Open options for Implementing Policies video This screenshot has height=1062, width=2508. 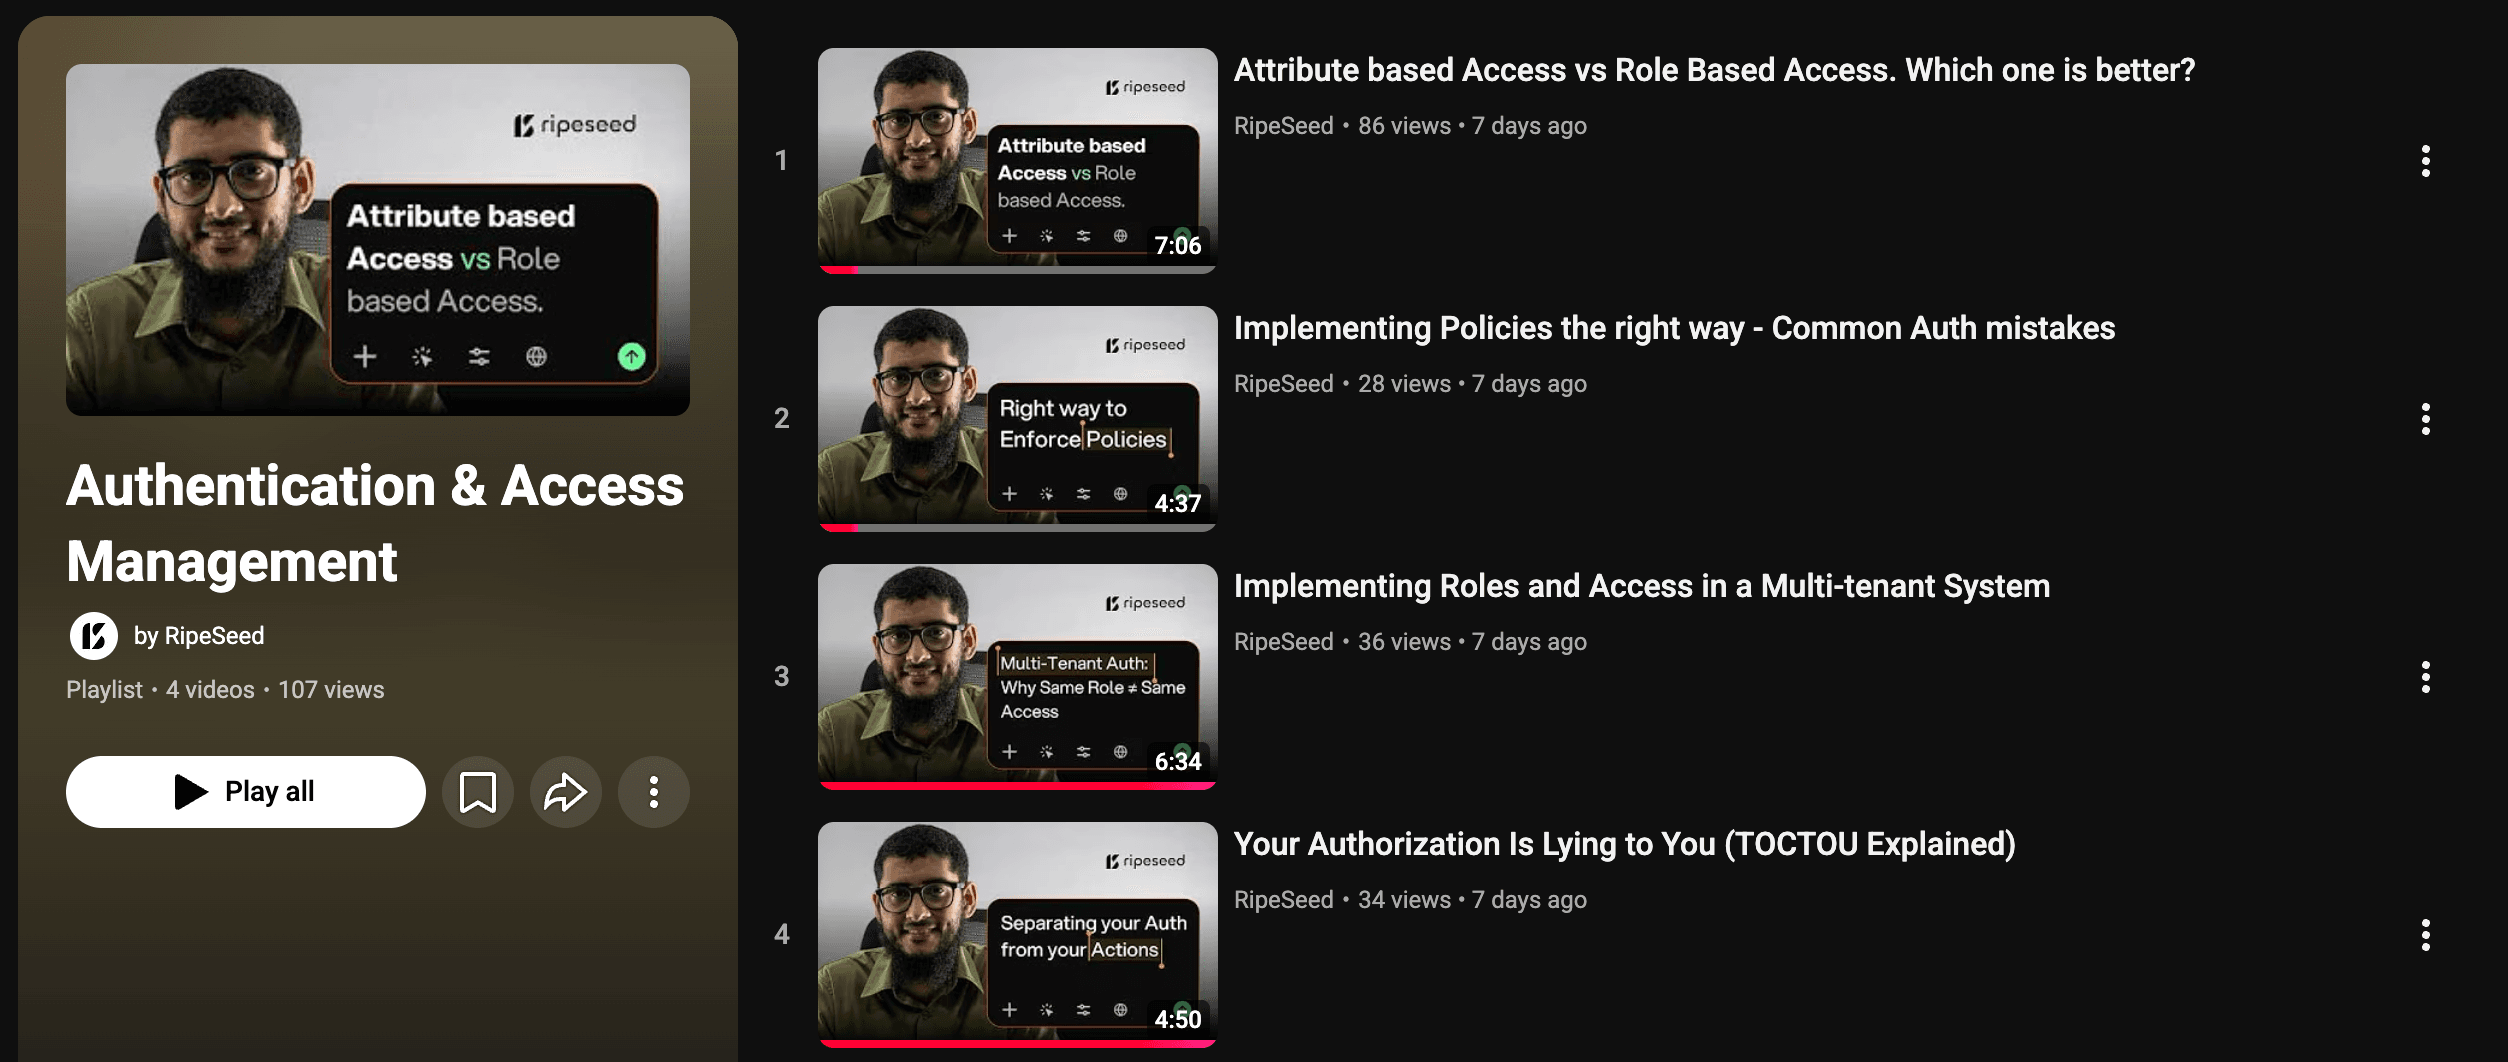point(2425,419)
